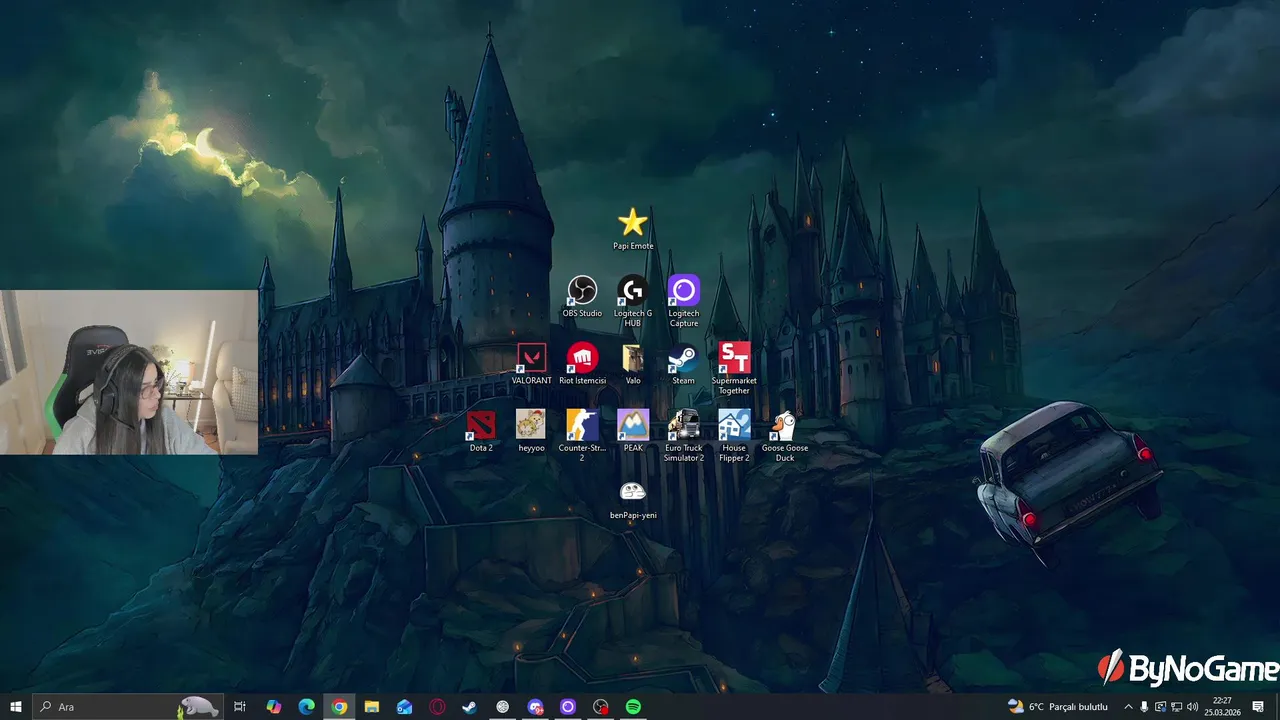Click the heyyoo desktop icon
Image resolution: width=1280 pixels, height=720 pixels.
[x=531, y=431]
